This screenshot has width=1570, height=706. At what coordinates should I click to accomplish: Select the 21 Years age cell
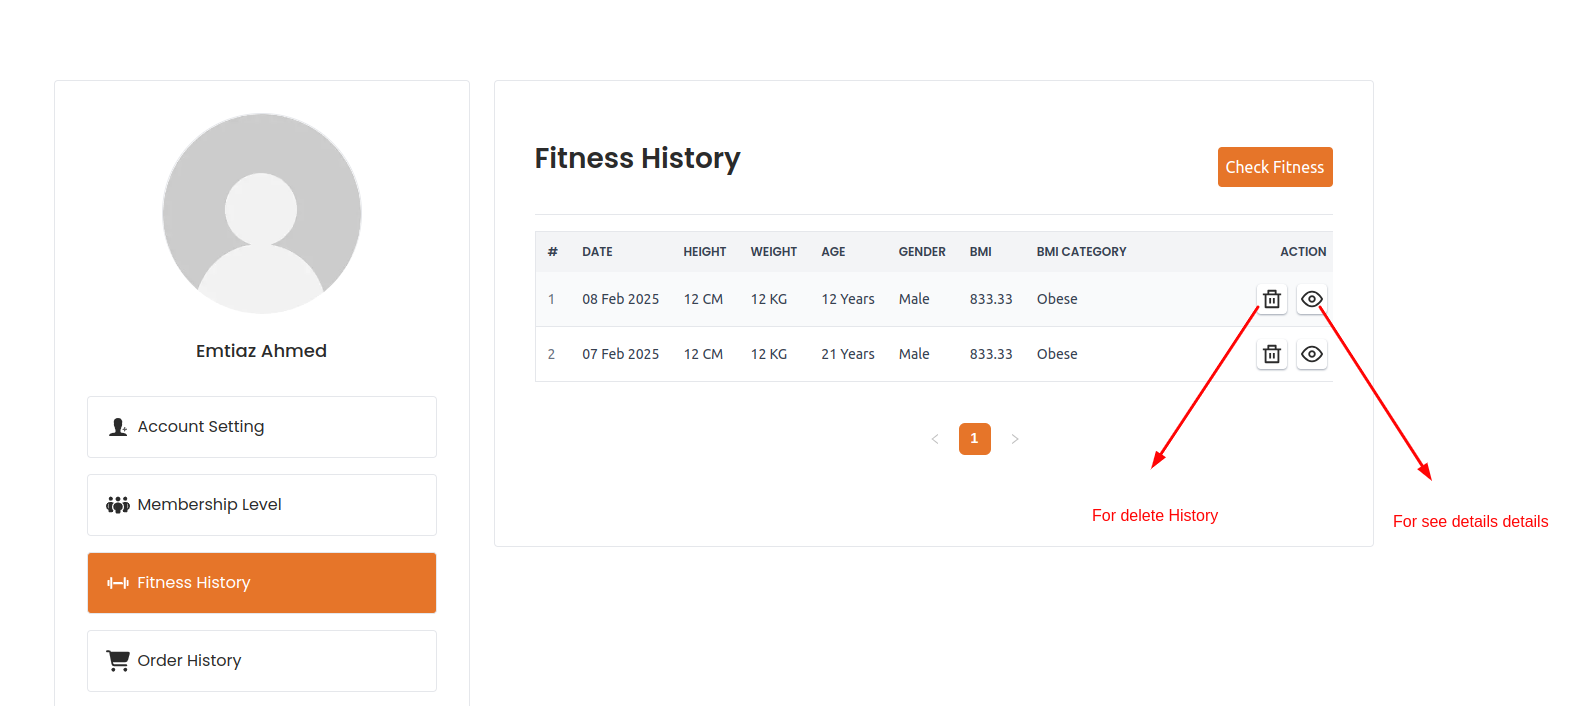pos(847,354)
